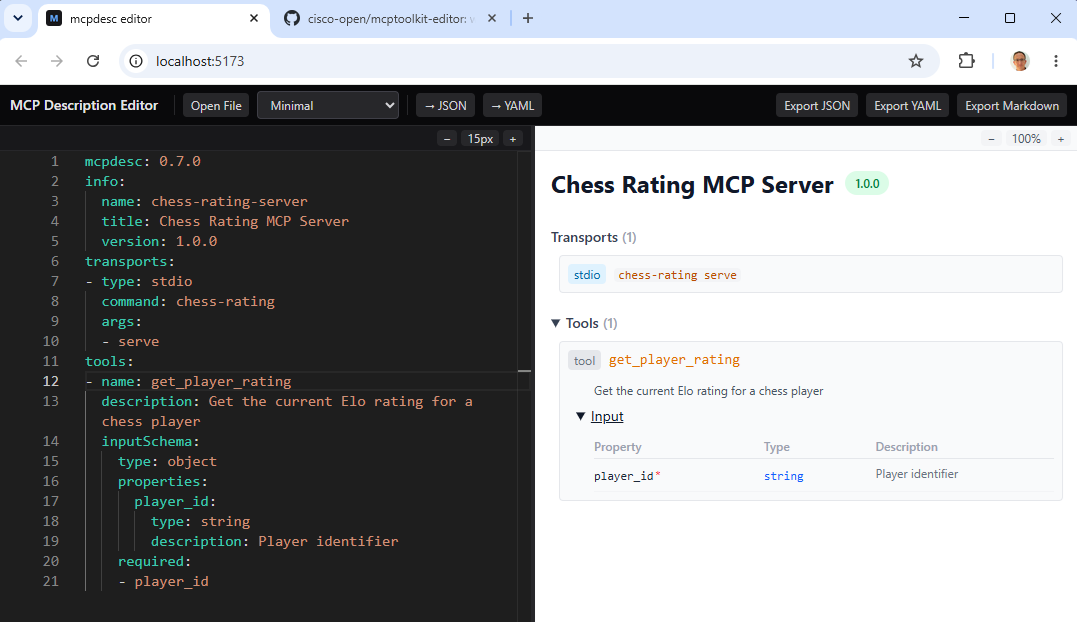Go back in browser history
The height and width of the screenshot is (622, 1077).
pos(21,61)
